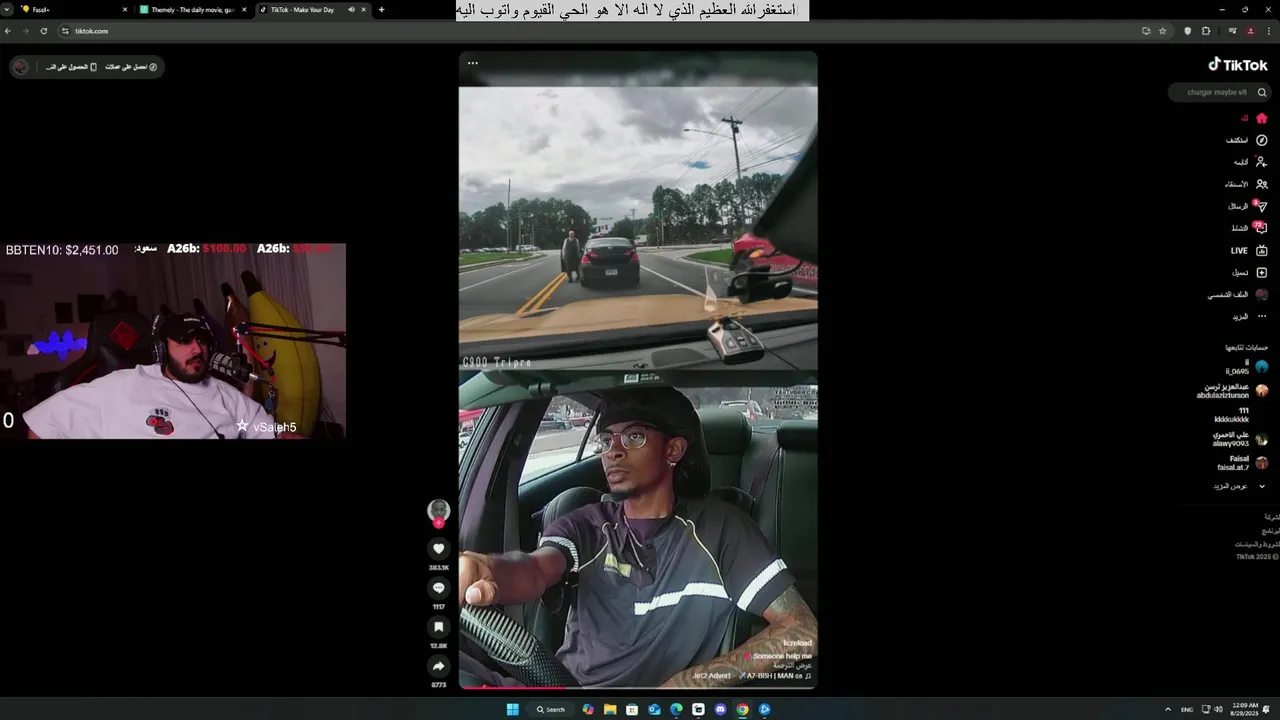Open Discord from the taskbar
Screen dimensions: 1280x720
point(720,709)
